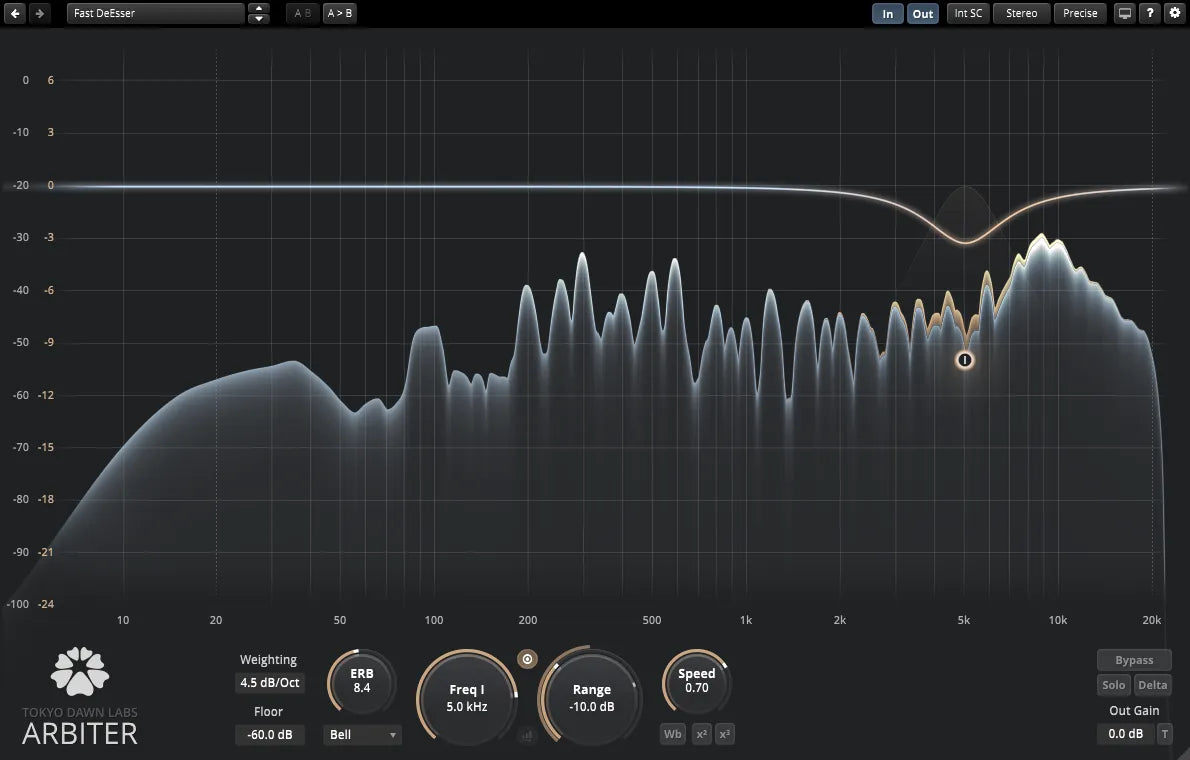The height and width of the screenshot is (760, 1190).
Task: Click the redo forward arrow icon
Action: coord(38,13)
